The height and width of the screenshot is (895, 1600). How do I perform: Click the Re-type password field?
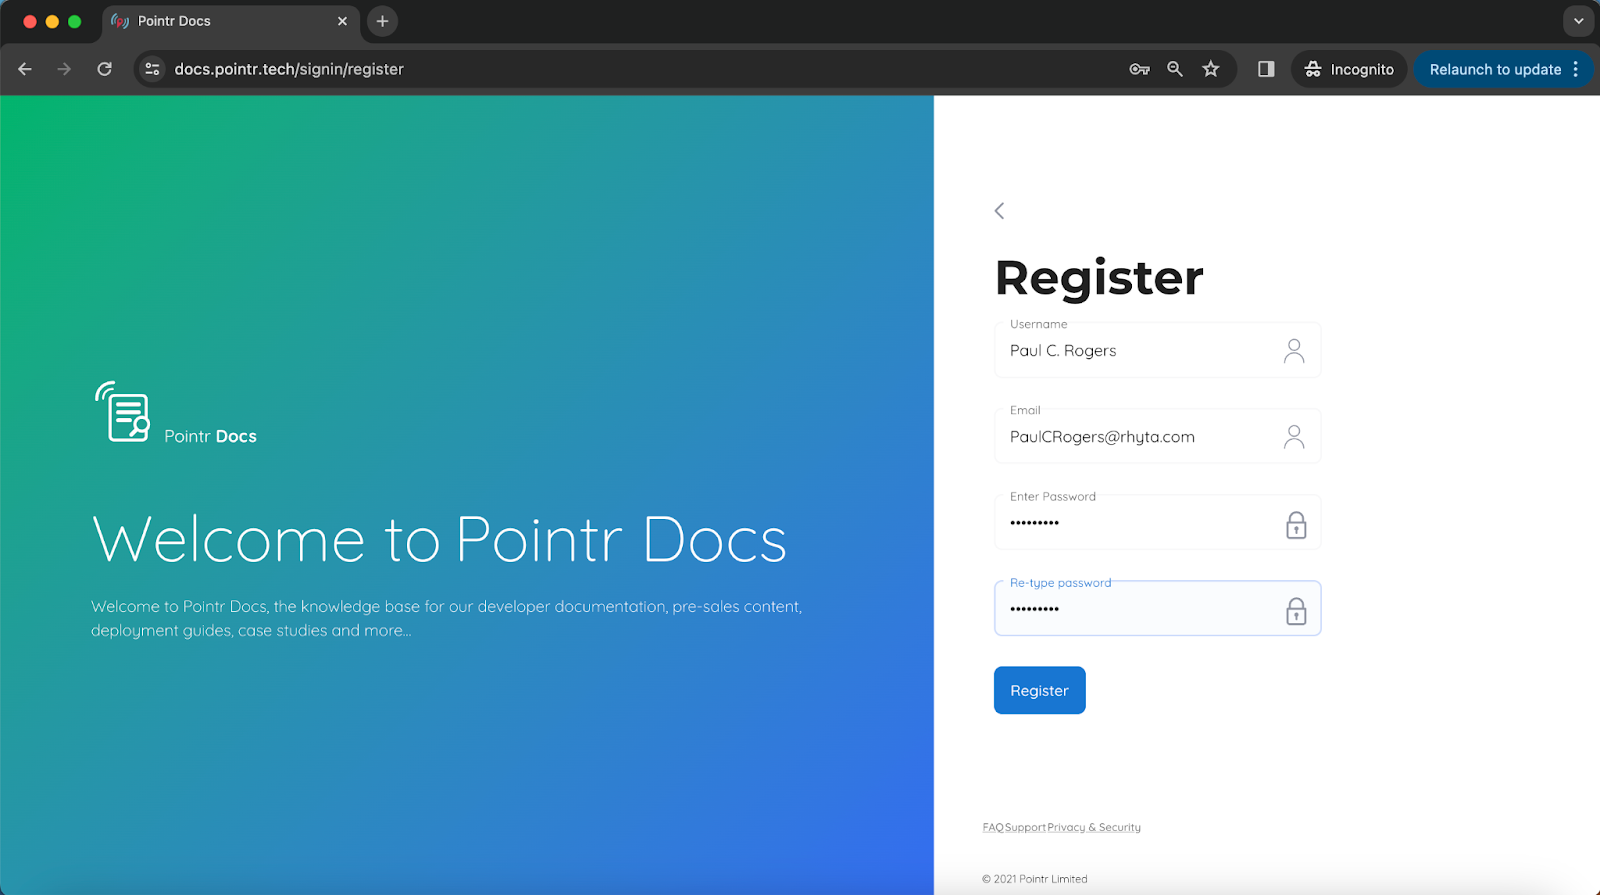point(1157,608)
